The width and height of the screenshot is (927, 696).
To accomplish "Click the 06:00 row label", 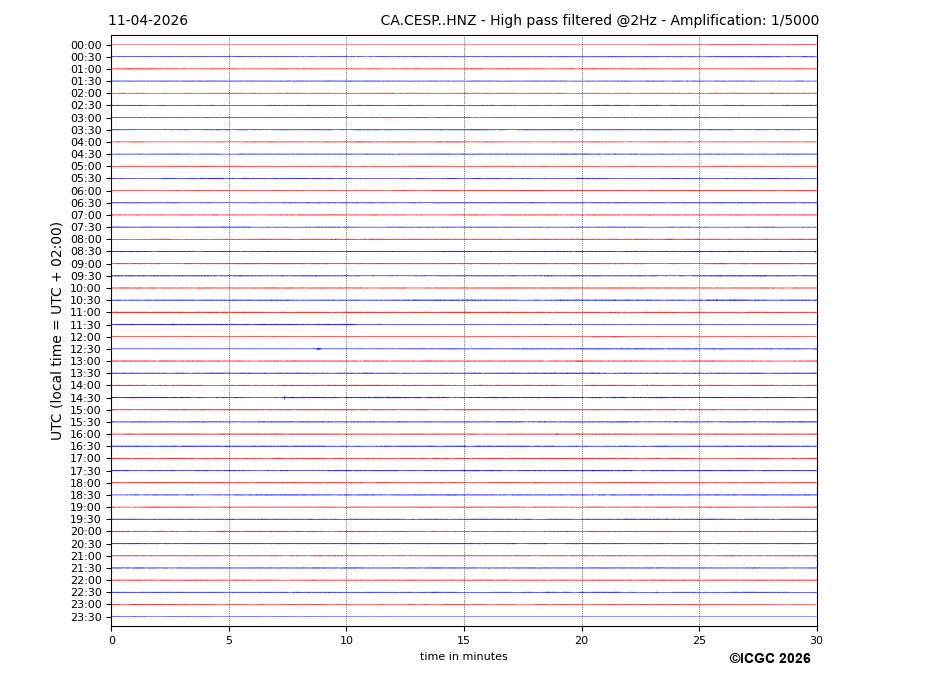I will 86,191.
